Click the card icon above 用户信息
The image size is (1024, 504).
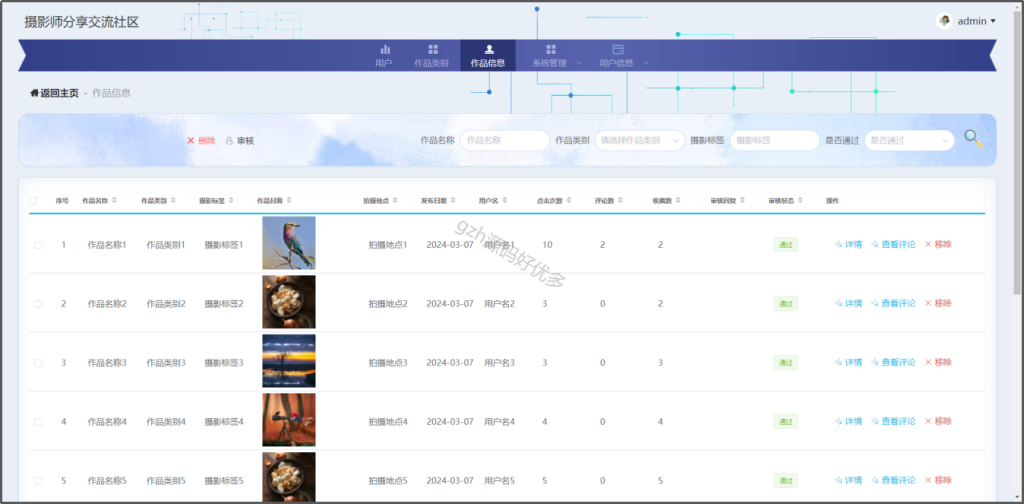coord(618,50)
